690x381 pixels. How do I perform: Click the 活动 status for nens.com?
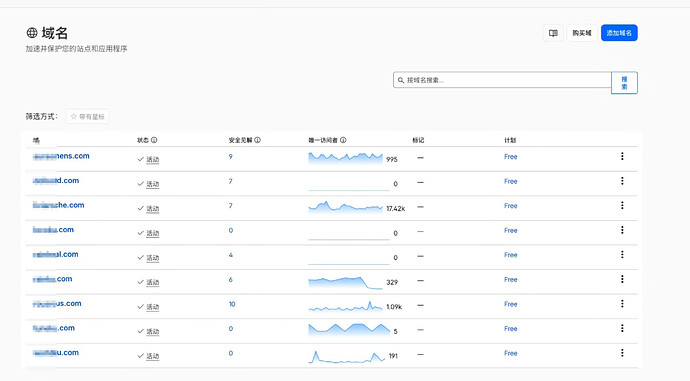tap(152, 160)
